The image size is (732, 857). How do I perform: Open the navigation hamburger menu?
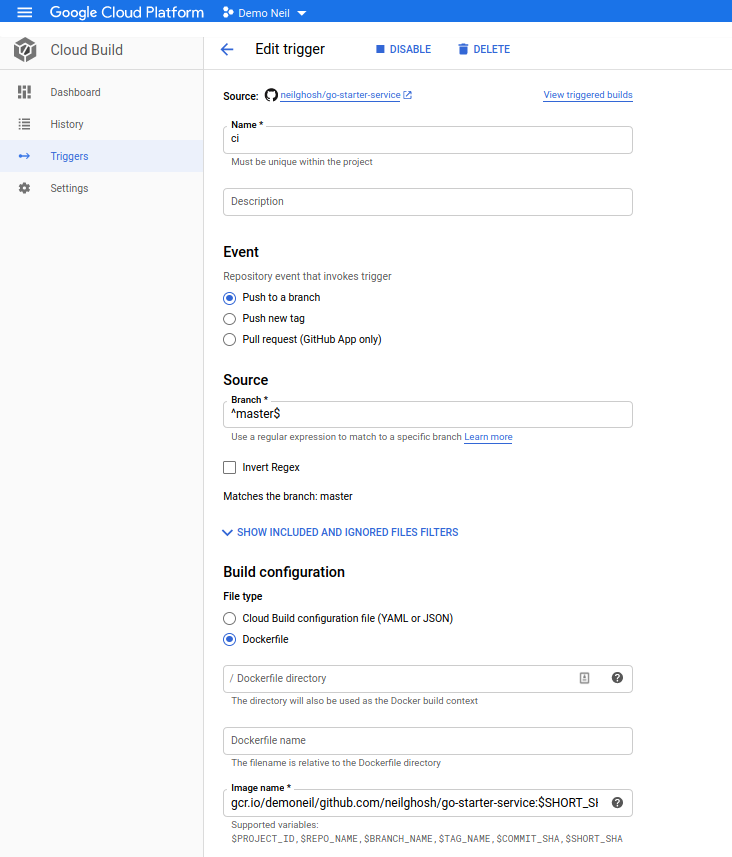(x=24, y=13)
